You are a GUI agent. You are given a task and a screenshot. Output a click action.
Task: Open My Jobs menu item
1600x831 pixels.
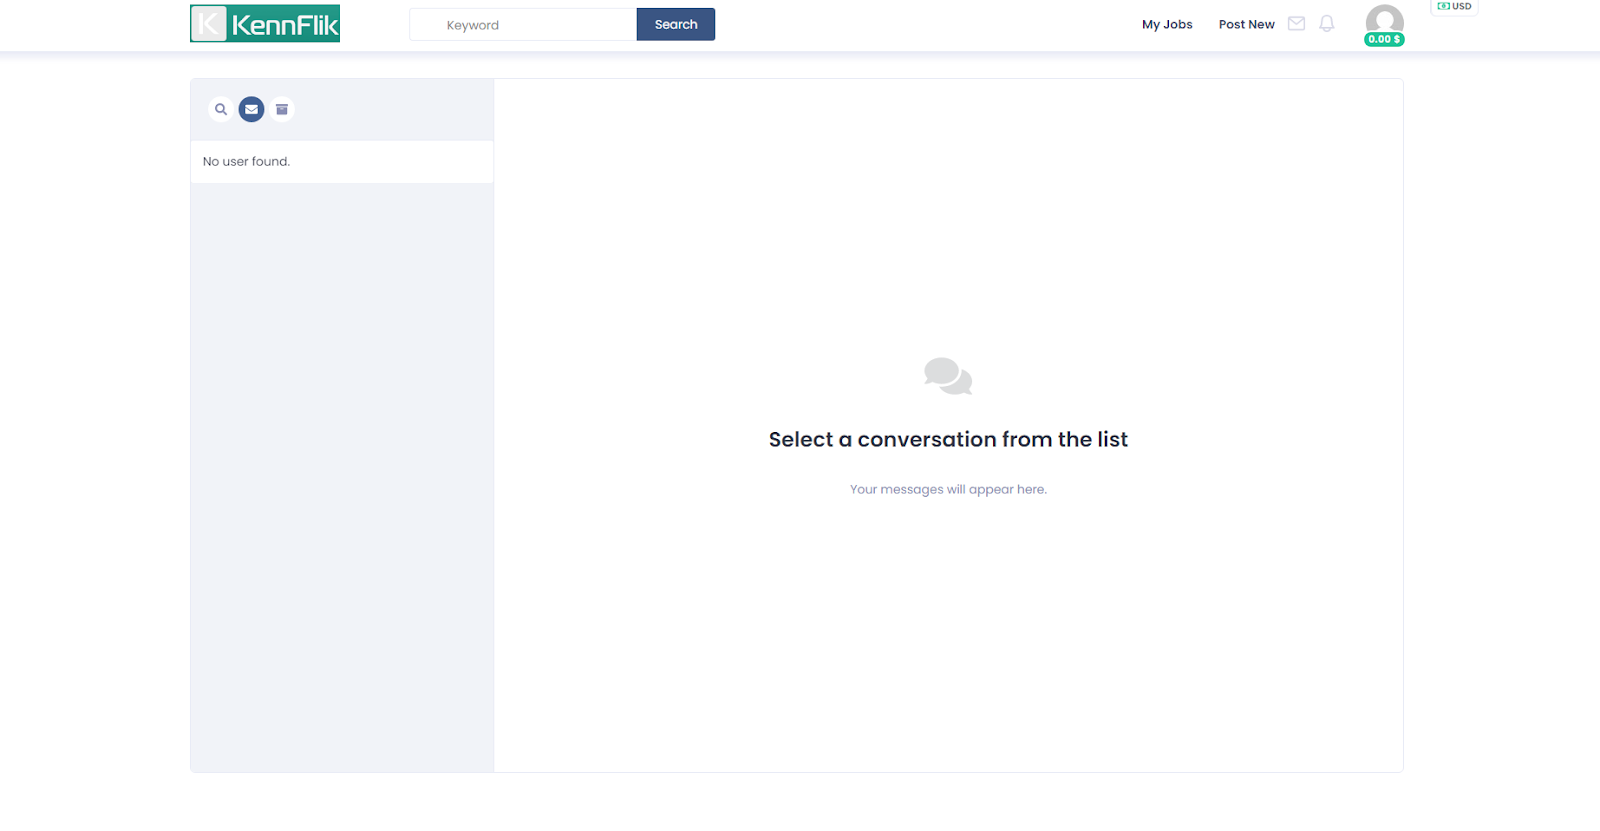pos(1167,24)
